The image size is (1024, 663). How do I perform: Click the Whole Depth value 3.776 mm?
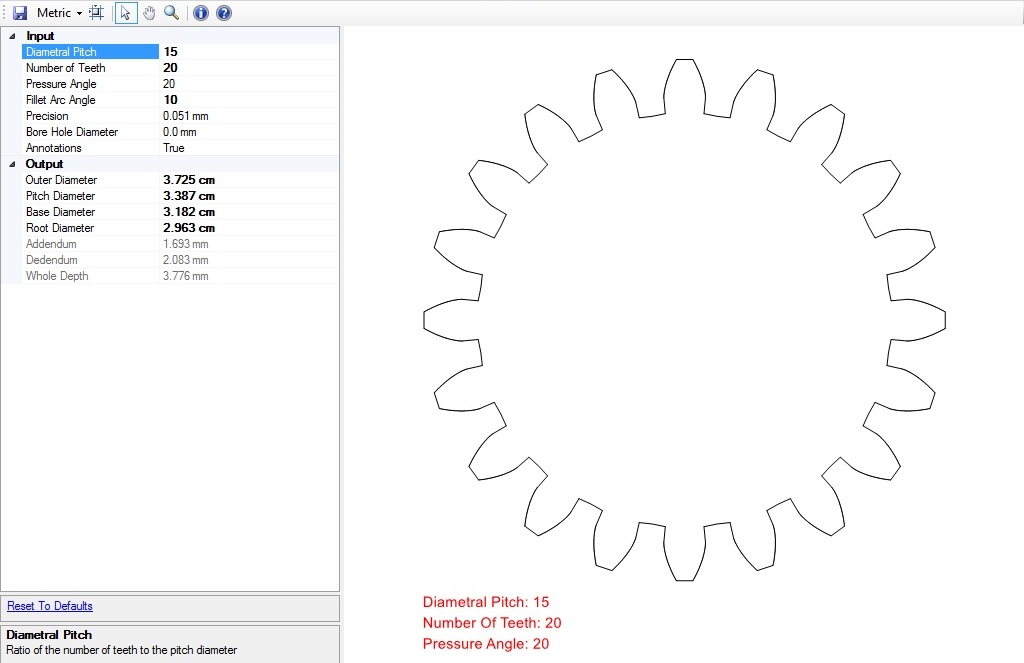185,276
